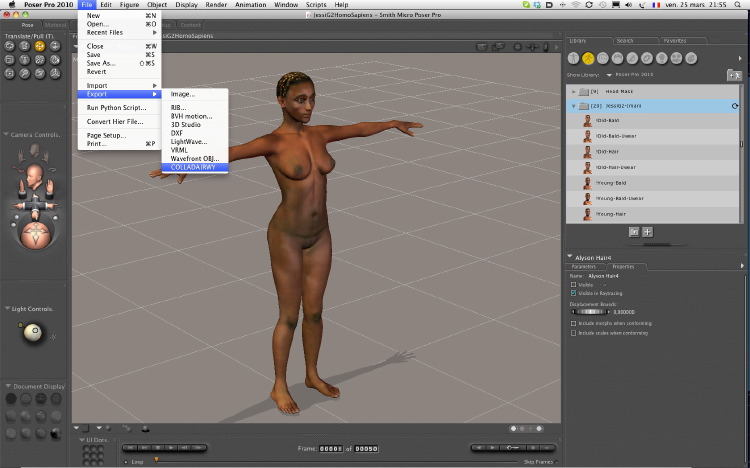The width and height of the screenshot is (750, 468).
Task: Open Spotlight search in the menu bar
Action: pyautogui.click(x=738, y=5)
